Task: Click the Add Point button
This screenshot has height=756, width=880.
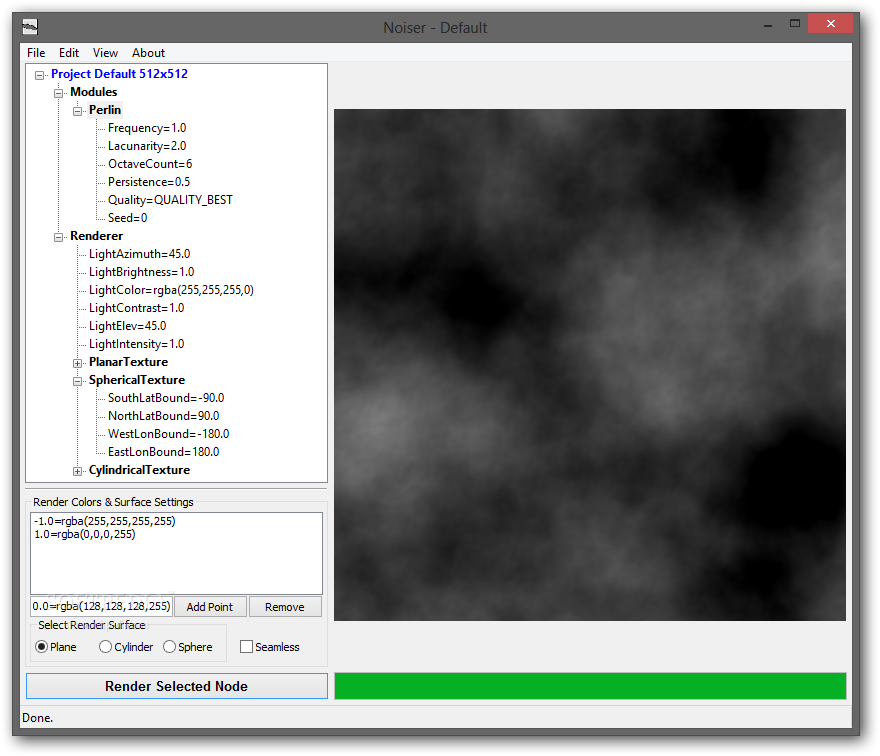Action: [x=210, y=607]
